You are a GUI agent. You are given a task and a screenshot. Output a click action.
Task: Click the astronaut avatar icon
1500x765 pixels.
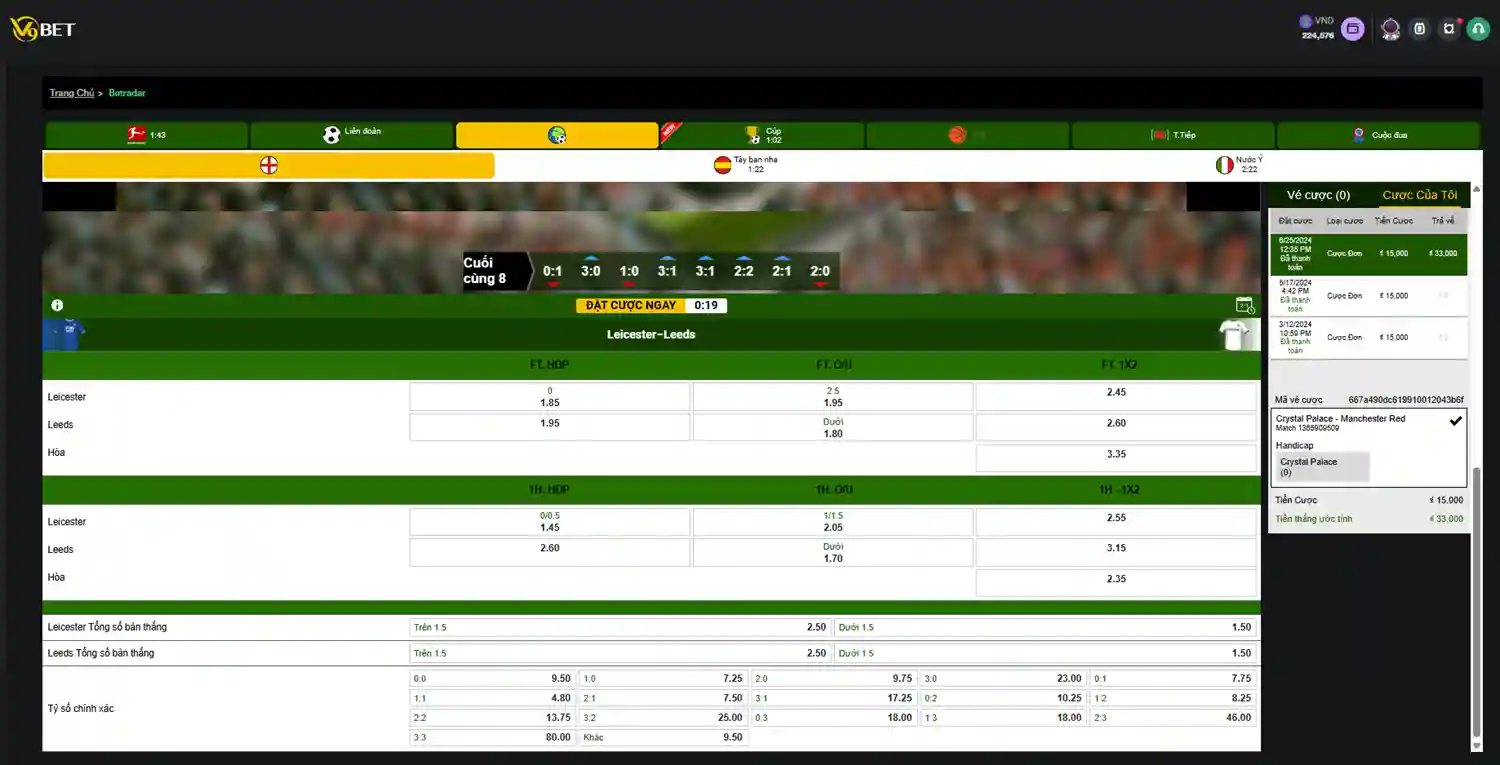click(1390, 29)
